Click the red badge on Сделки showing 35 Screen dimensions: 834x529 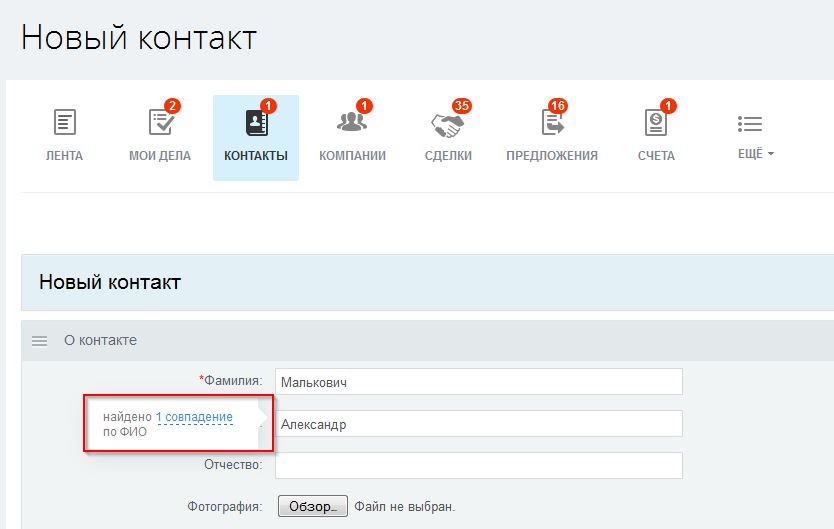coord(462,106)
